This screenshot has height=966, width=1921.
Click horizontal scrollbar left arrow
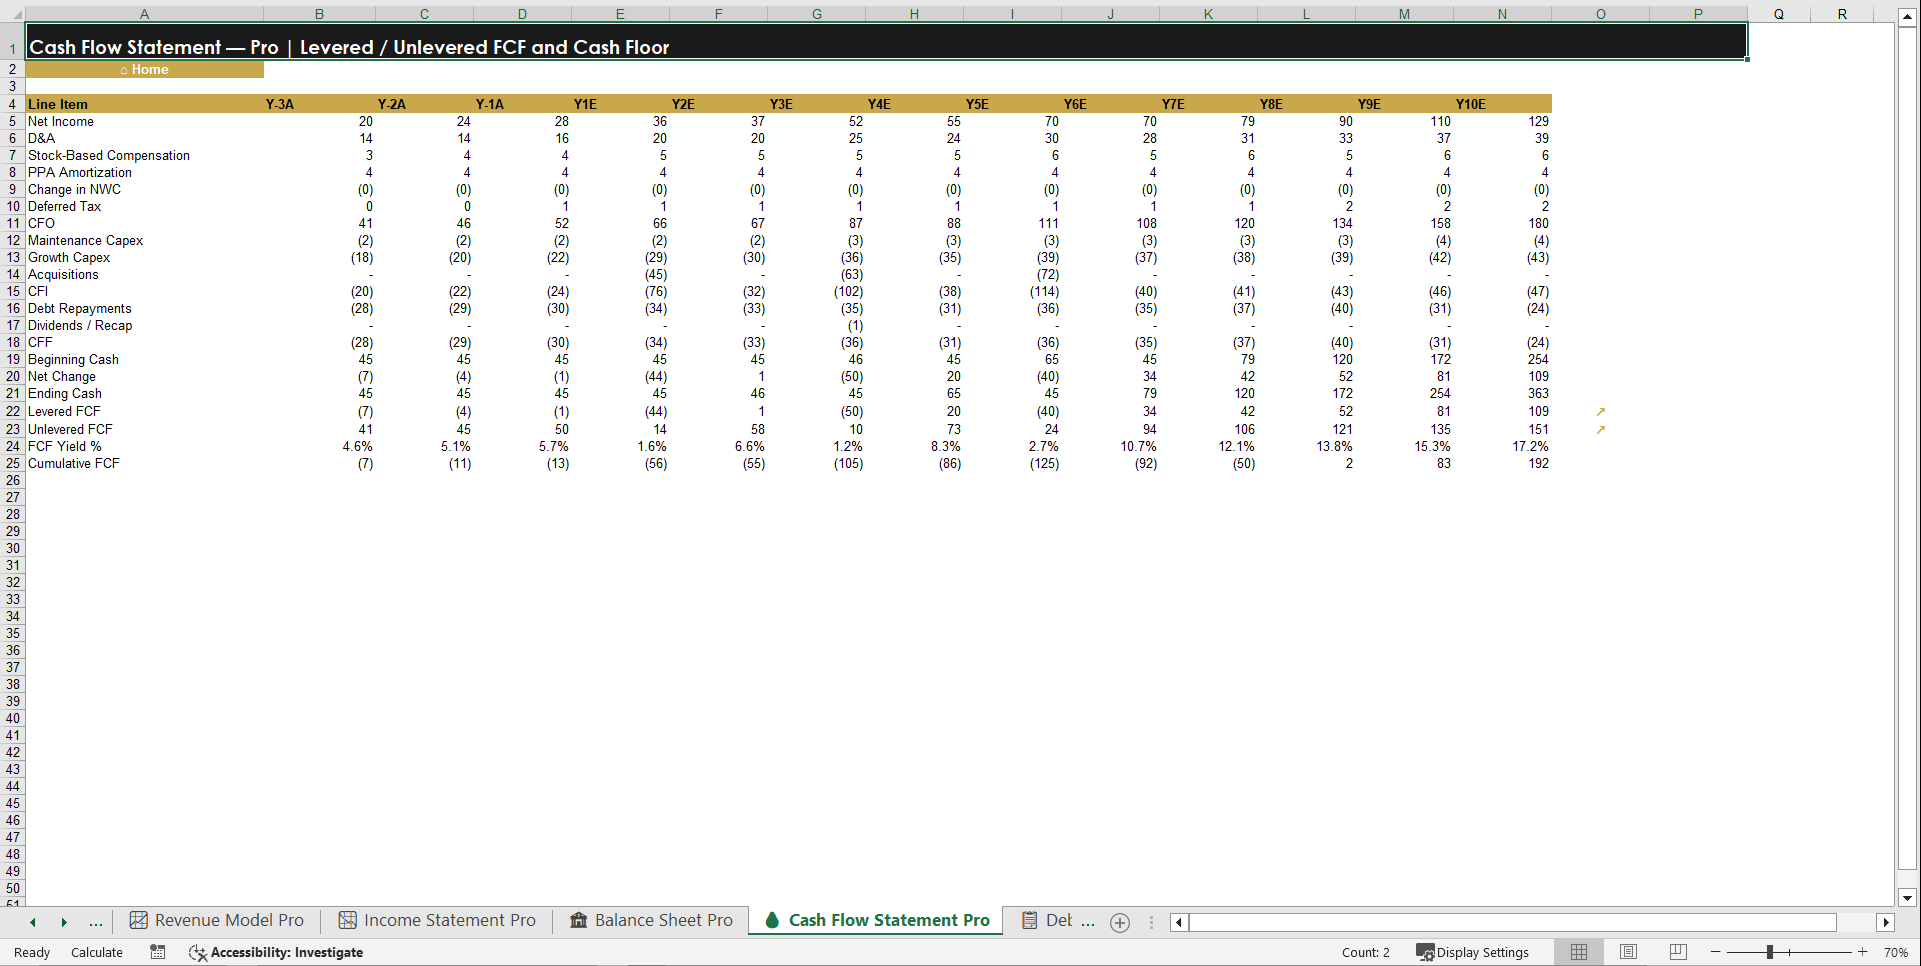point(1179,923)
